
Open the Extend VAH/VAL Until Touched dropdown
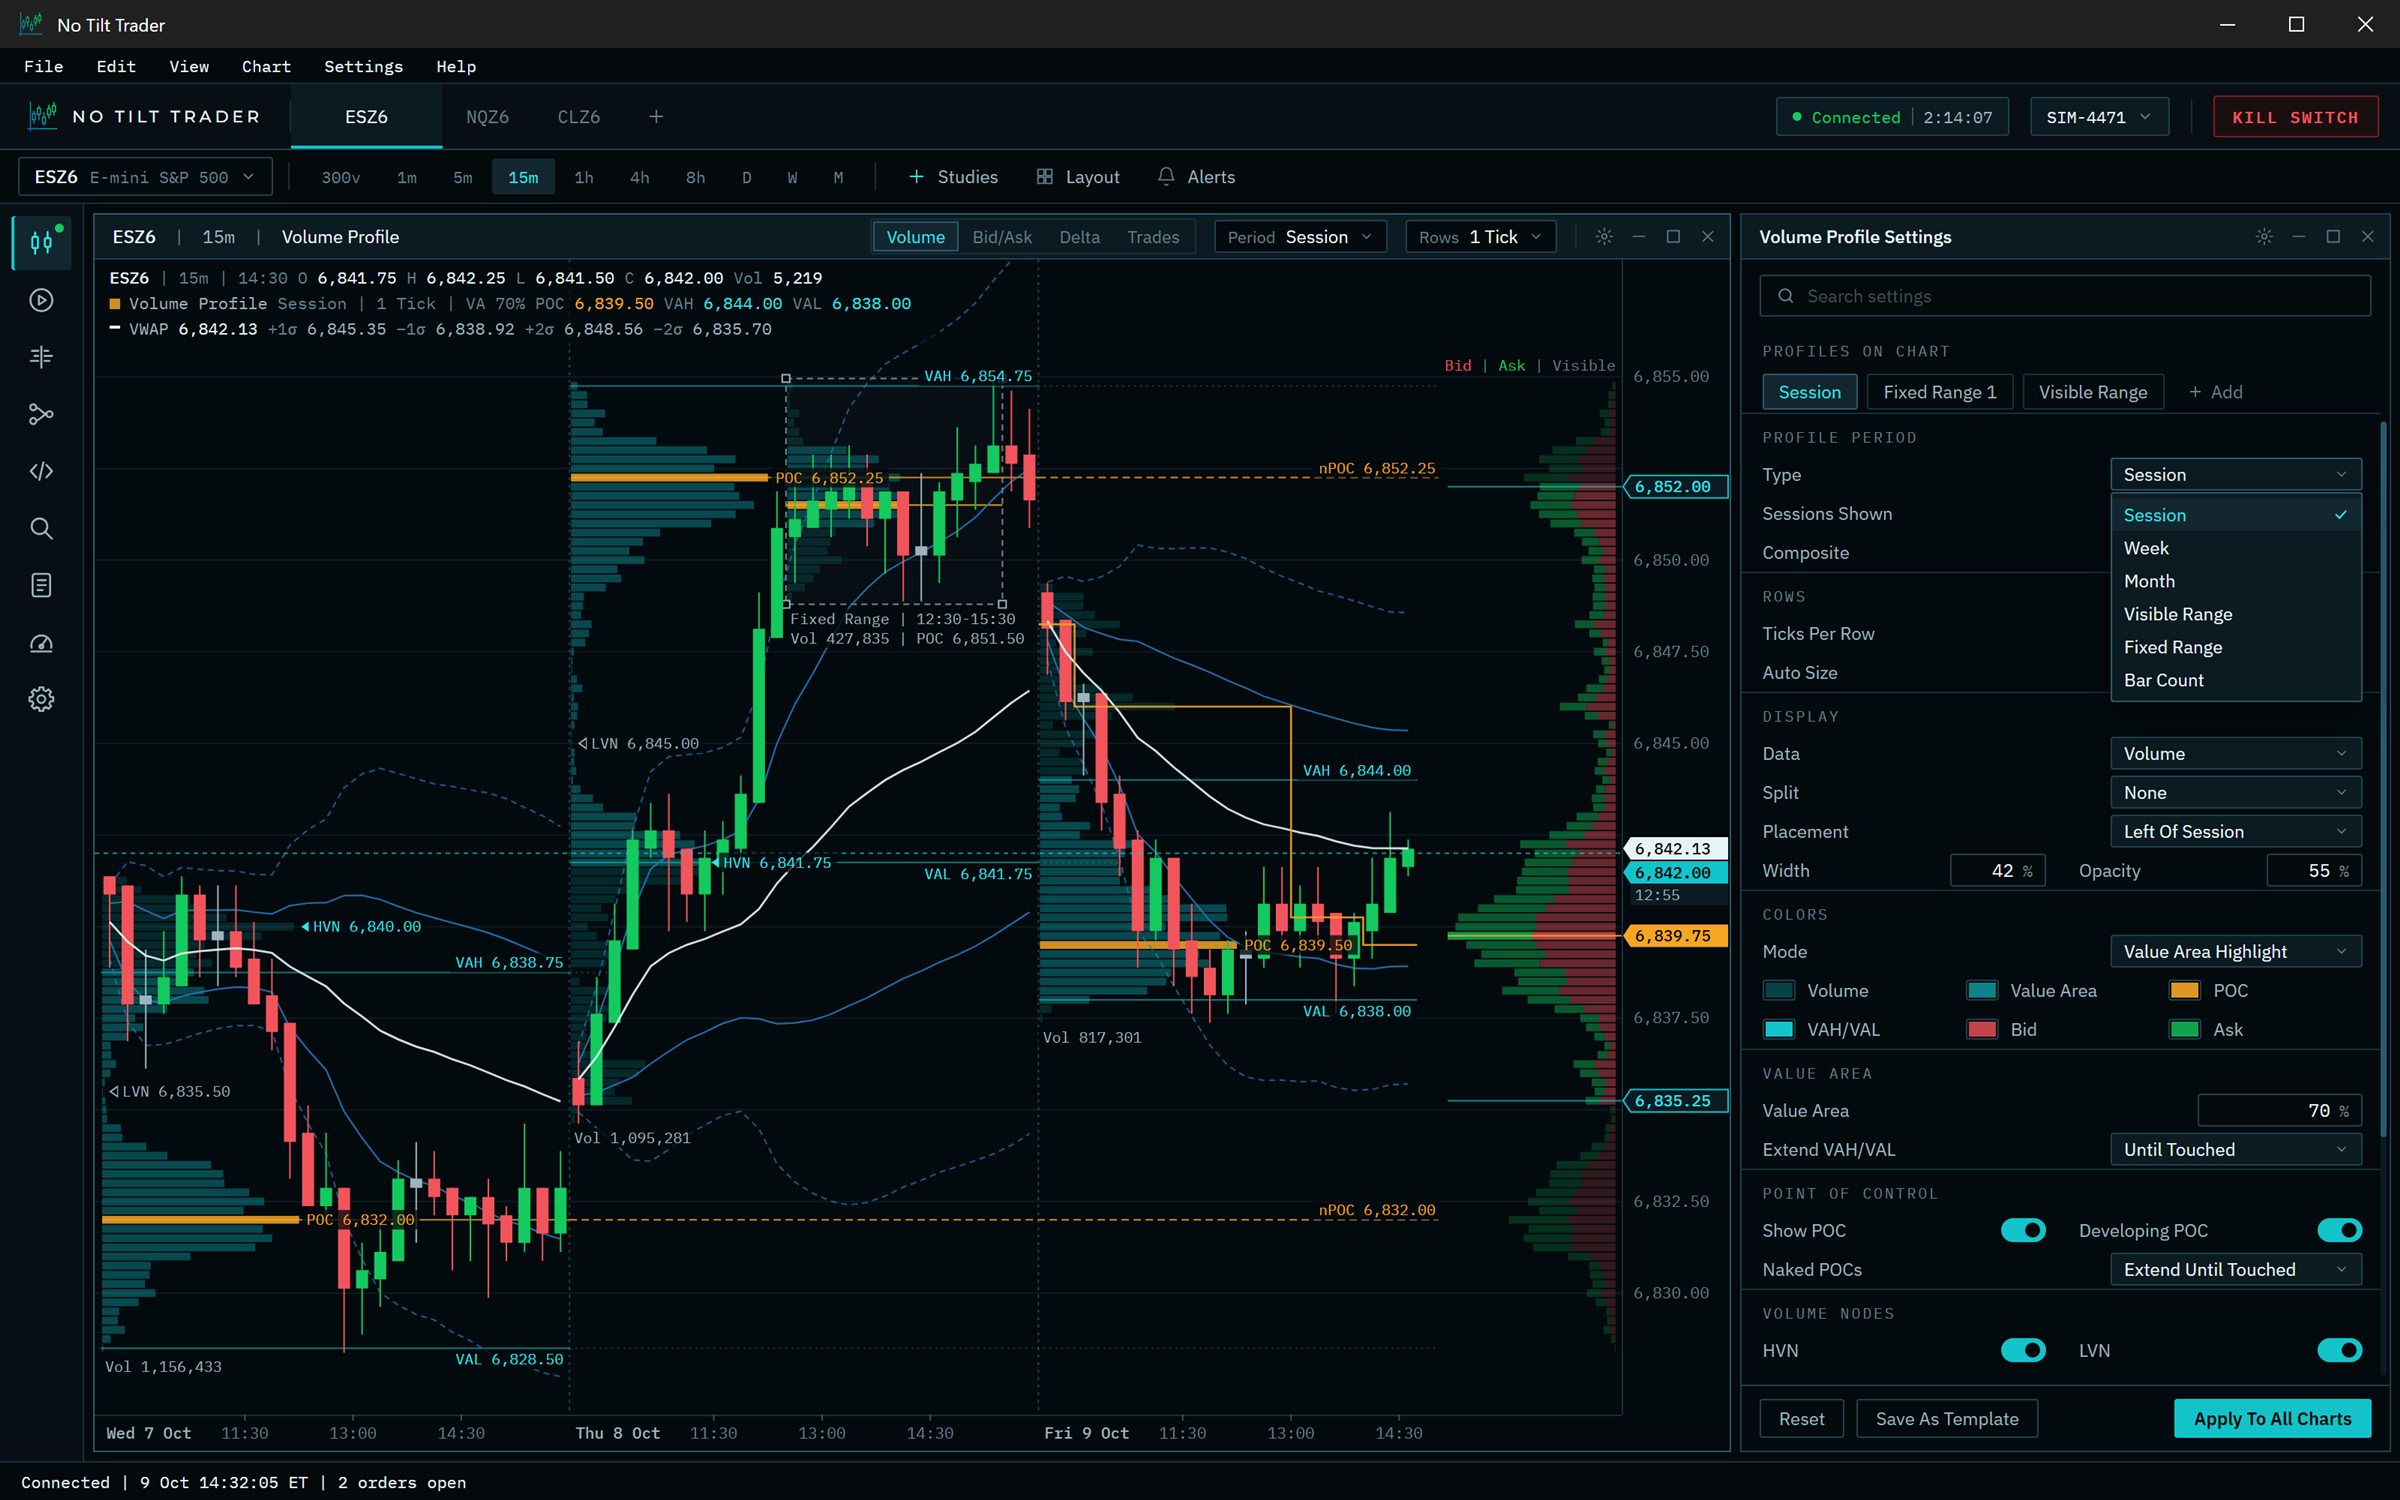(2236, 1150)
